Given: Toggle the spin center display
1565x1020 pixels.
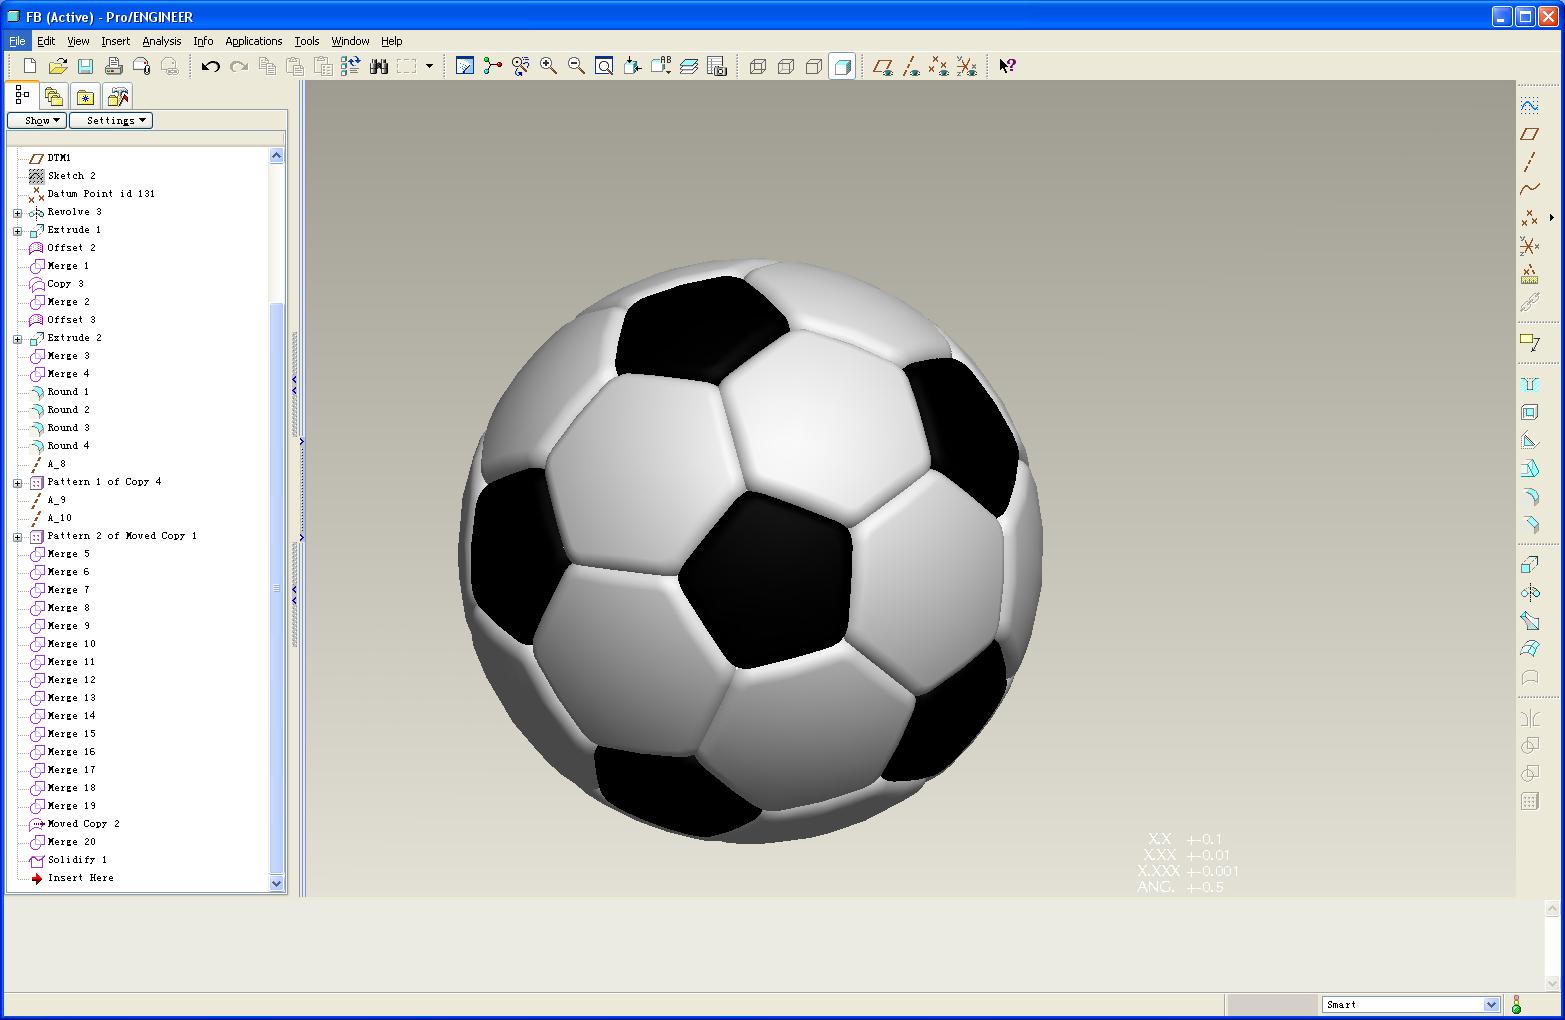Looking at the screenshot, I should tap(493, 66).
